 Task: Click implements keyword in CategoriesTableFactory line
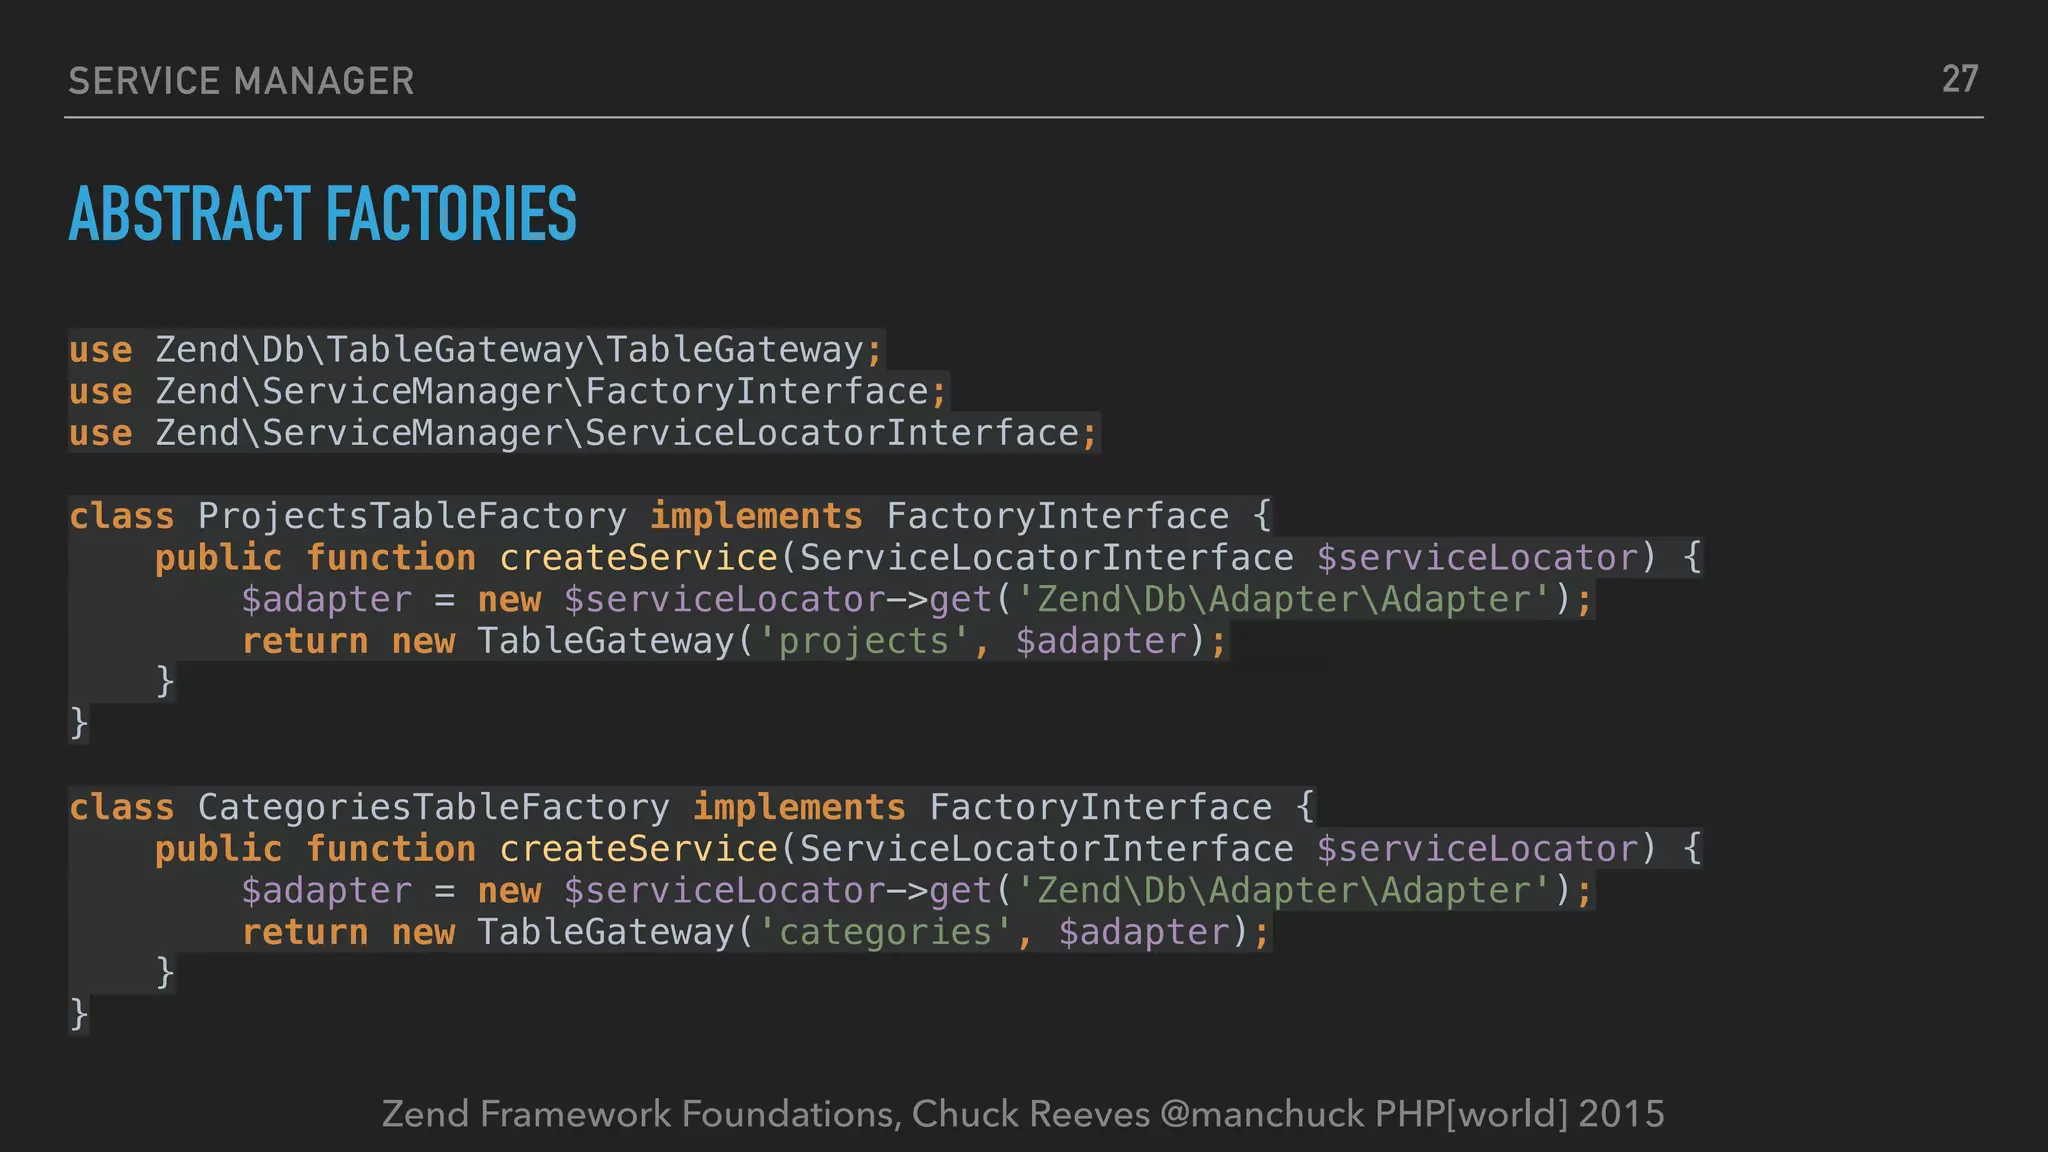799,807
